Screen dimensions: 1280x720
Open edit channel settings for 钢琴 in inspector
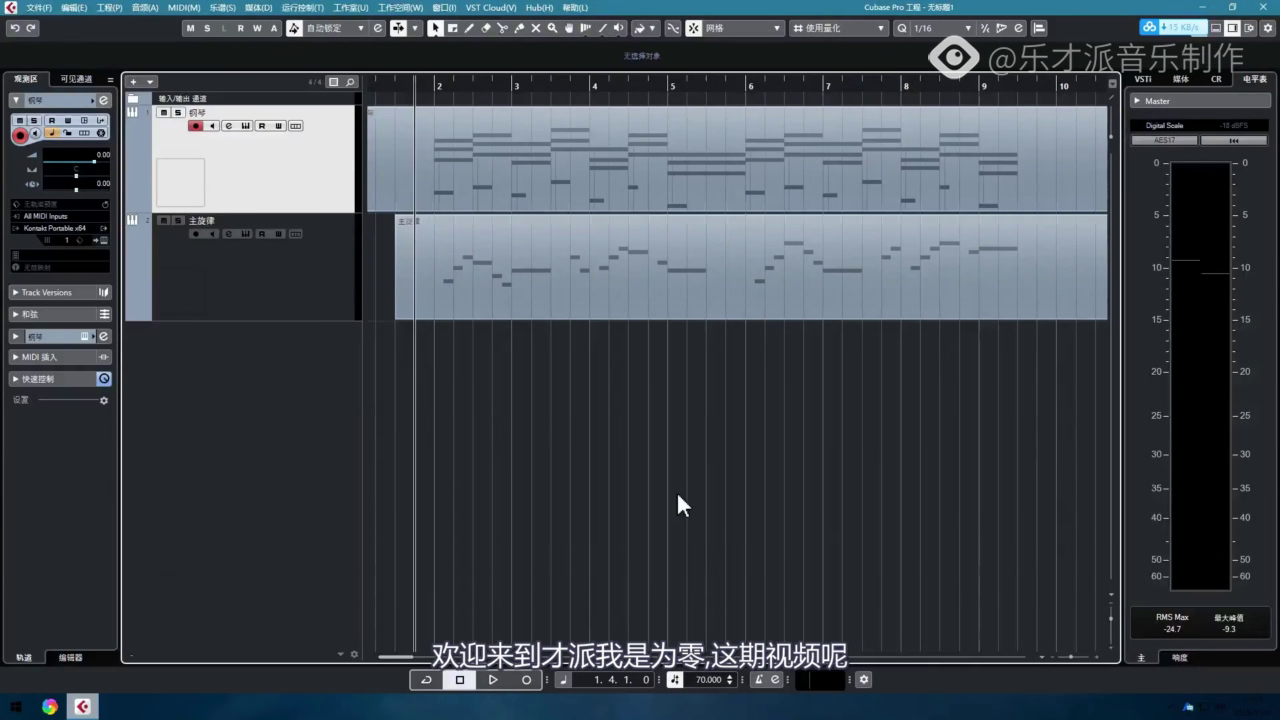click(x=103, y=100)
